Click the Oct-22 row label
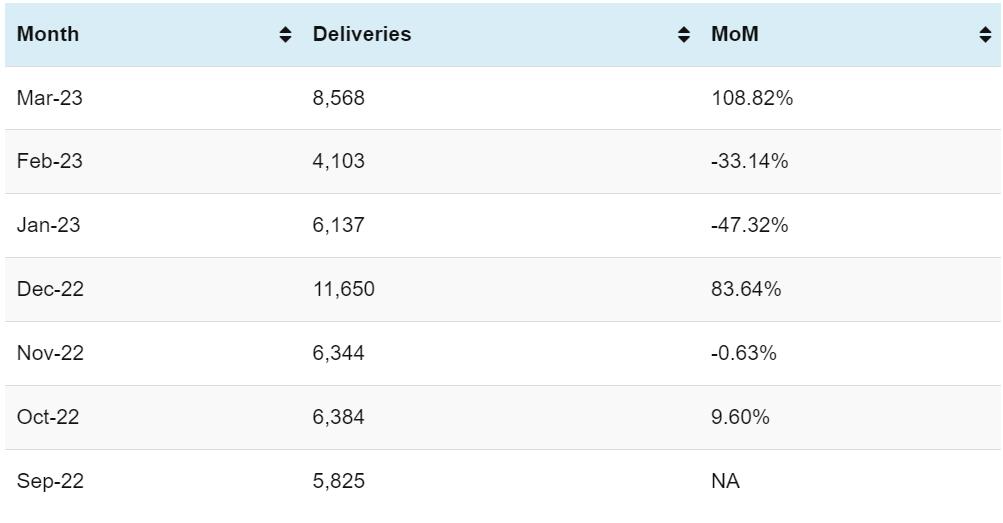The image size is (1003, 523). point(48,417)
